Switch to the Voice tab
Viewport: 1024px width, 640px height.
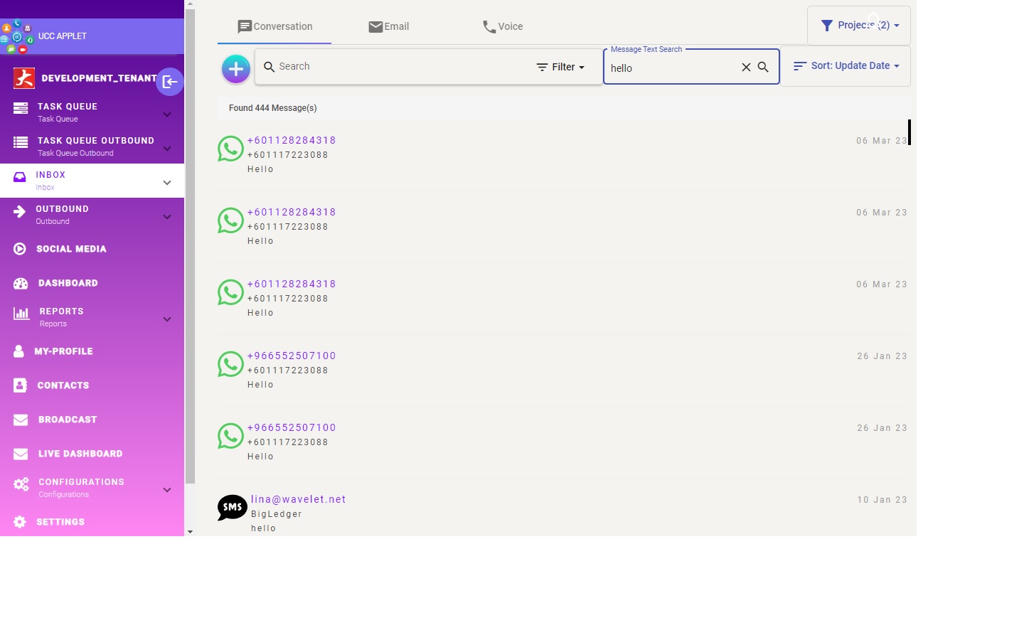click(502, 27)
